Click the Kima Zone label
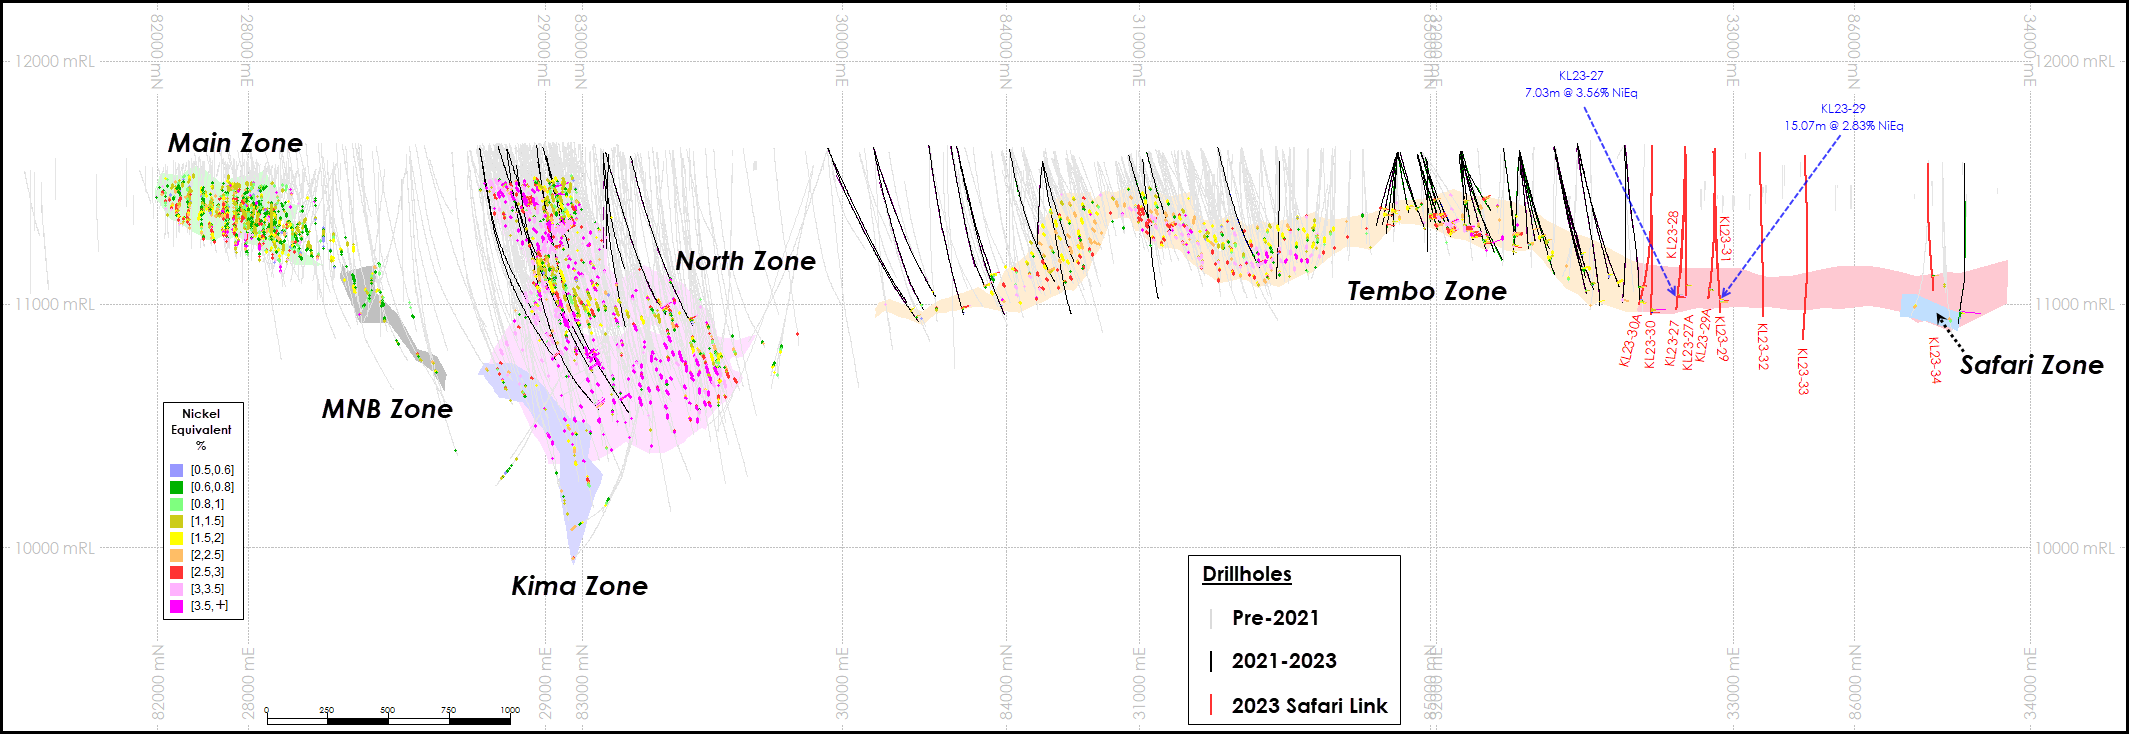Screen dimensions: 2129x734 (x=579, y=586)
